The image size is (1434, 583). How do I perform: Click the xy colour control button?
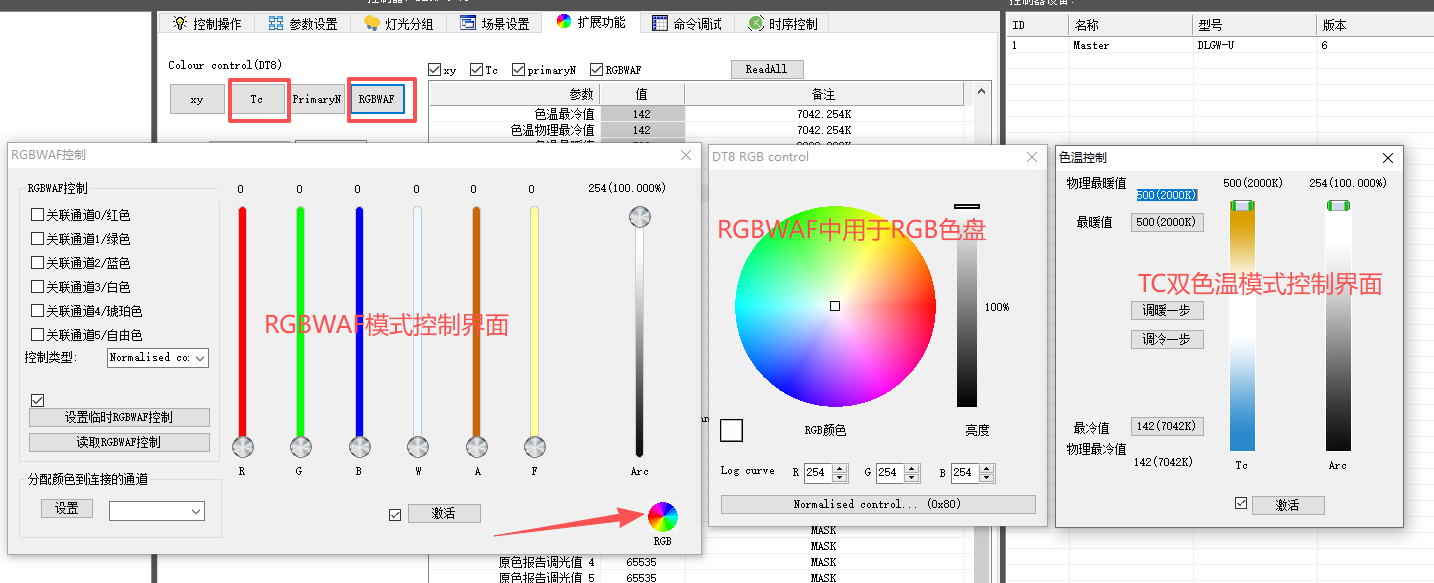pyautogui.click(x=197, y=99)
